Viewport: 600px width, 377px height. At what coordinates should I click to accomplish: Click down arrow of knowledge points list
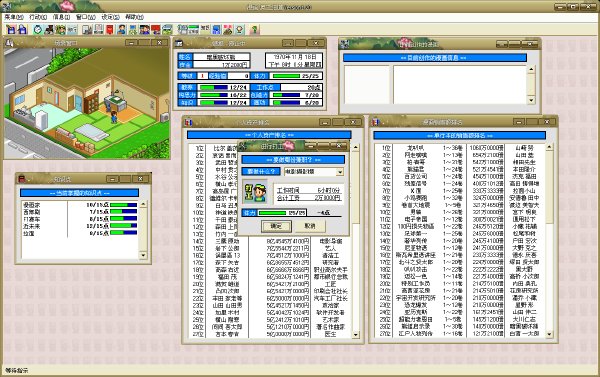click(x=143, y=255)
